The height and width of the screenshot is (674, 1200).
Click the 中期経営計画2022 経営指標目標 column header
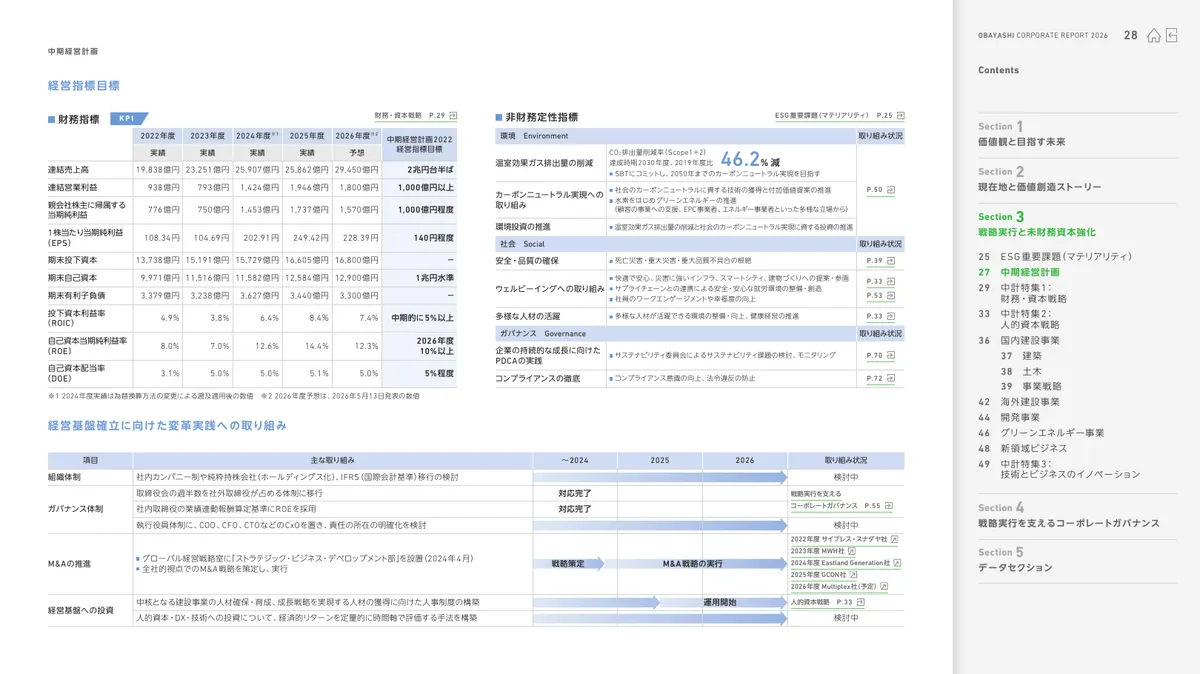419,144
